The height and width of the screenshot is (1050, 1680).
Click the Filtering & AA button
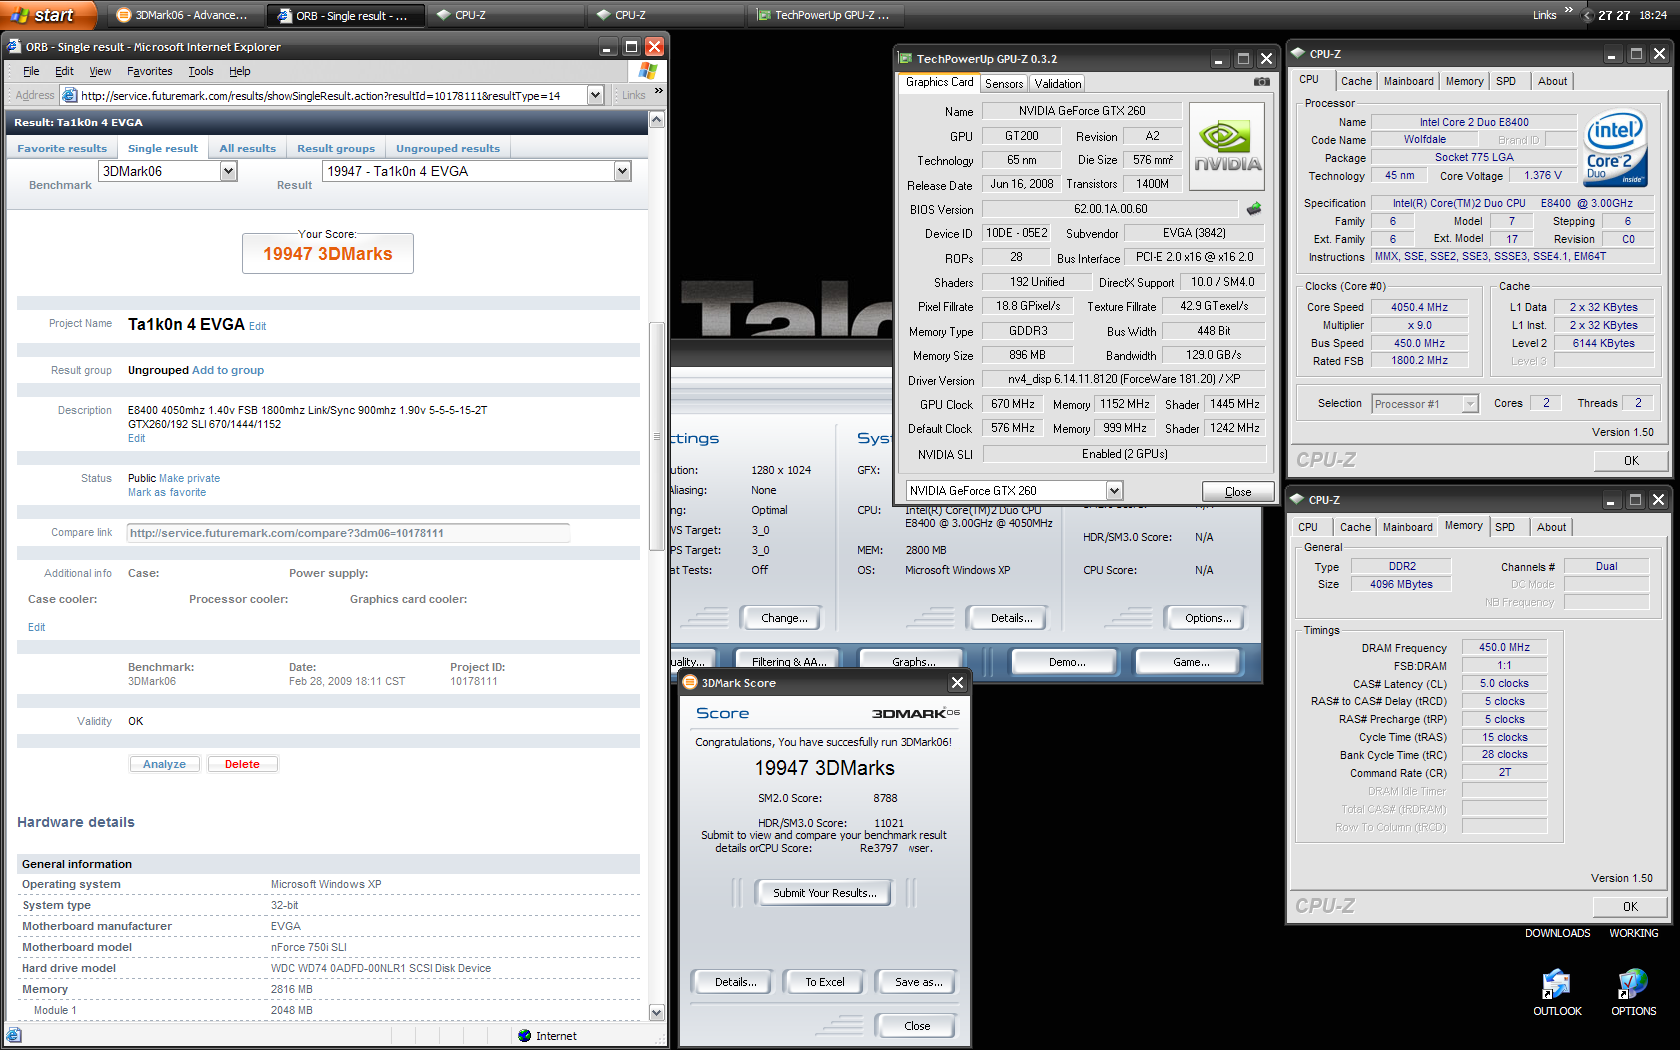[789, 661]
